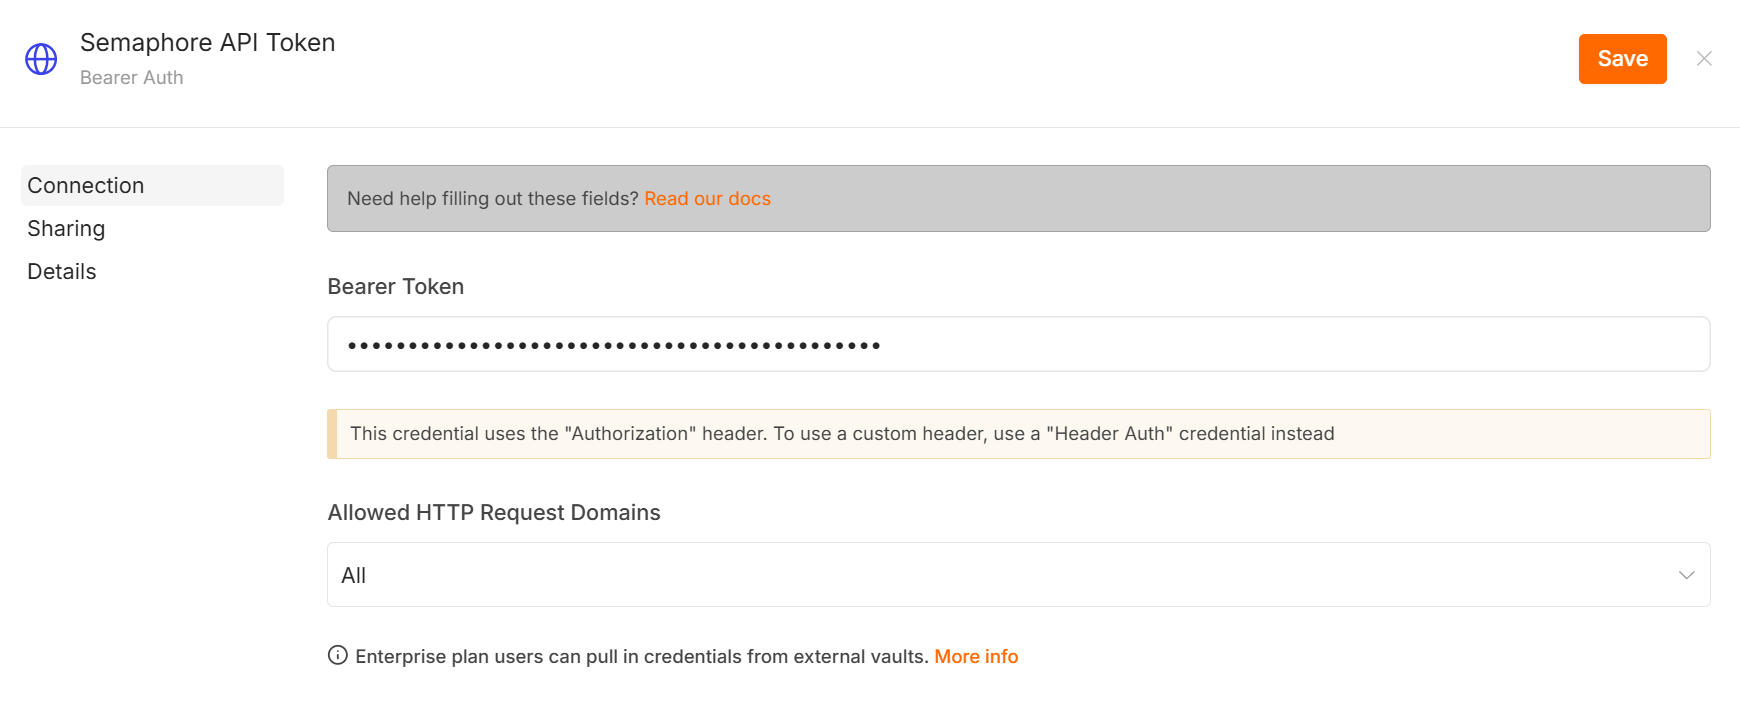Close the credential dialog
This screenshot has height=720, width=1740.
tap(1704, 59)
